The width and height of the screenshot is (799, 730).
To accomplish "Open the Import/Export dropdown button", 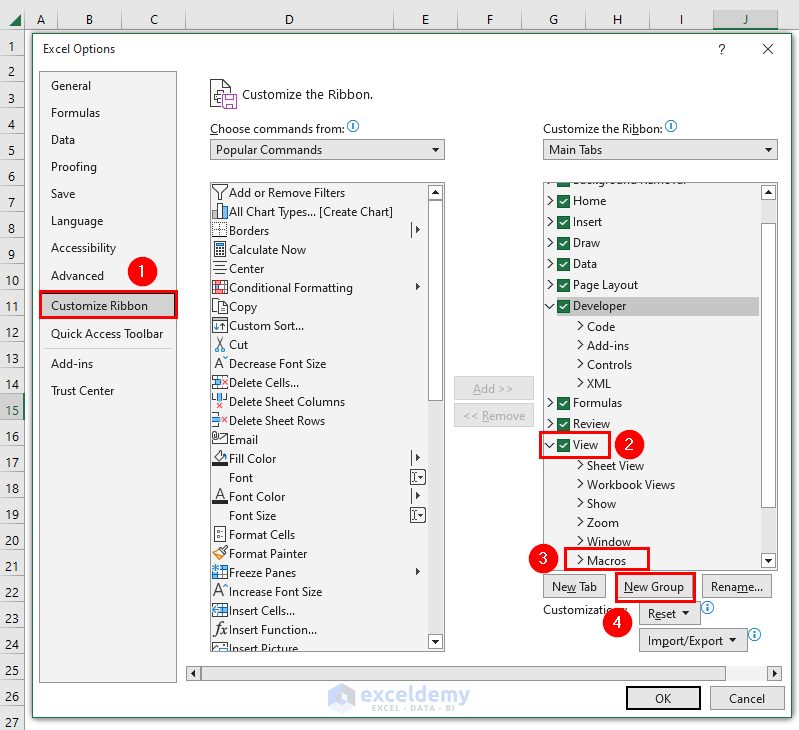I will [693, 640].
